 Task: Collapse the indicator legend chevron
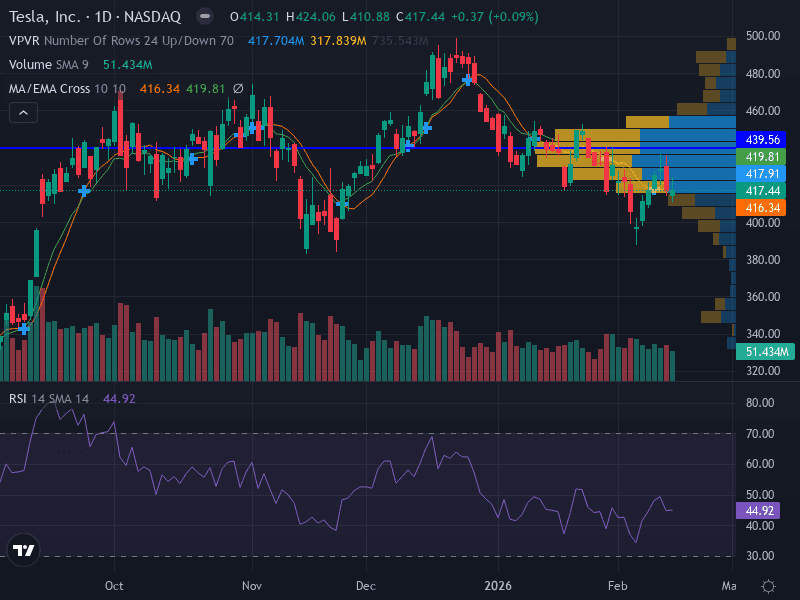[23, 113]
